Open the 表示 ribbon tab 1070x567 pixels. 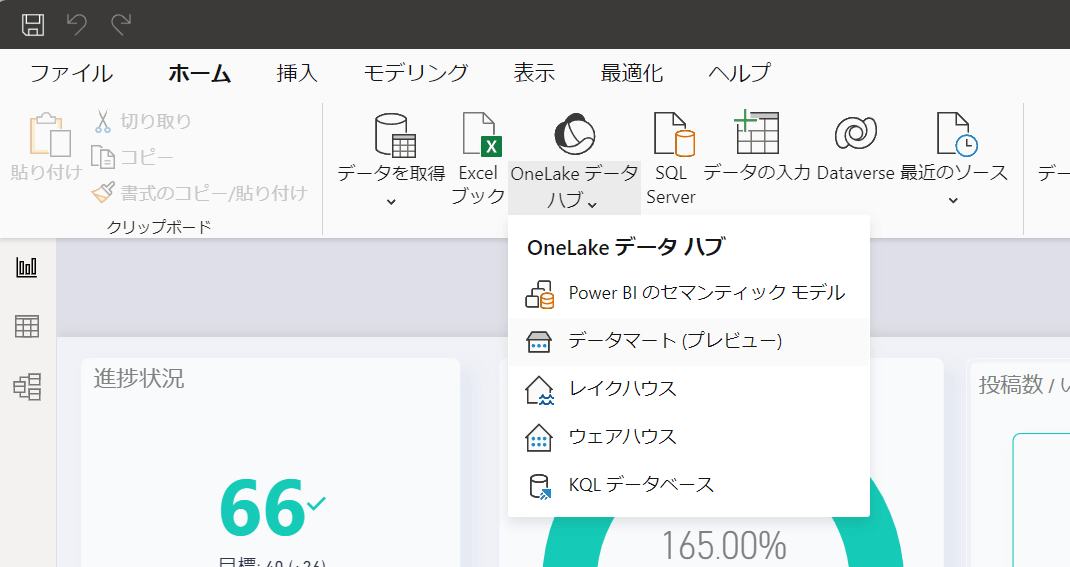point(534,73)
